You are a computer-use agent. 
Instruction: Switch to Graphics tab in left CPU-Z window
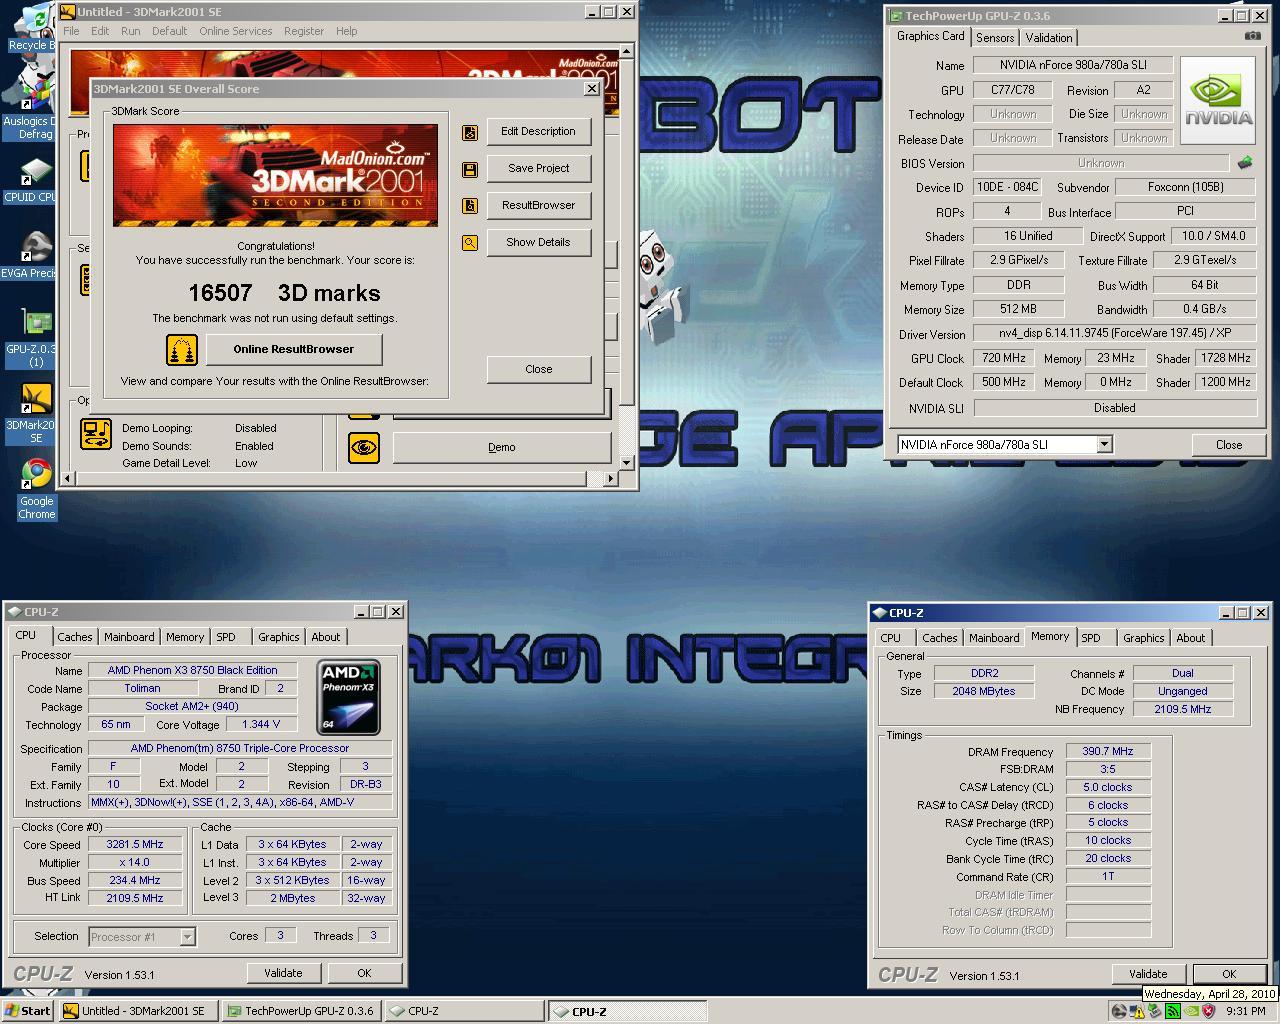pos(278,637)
